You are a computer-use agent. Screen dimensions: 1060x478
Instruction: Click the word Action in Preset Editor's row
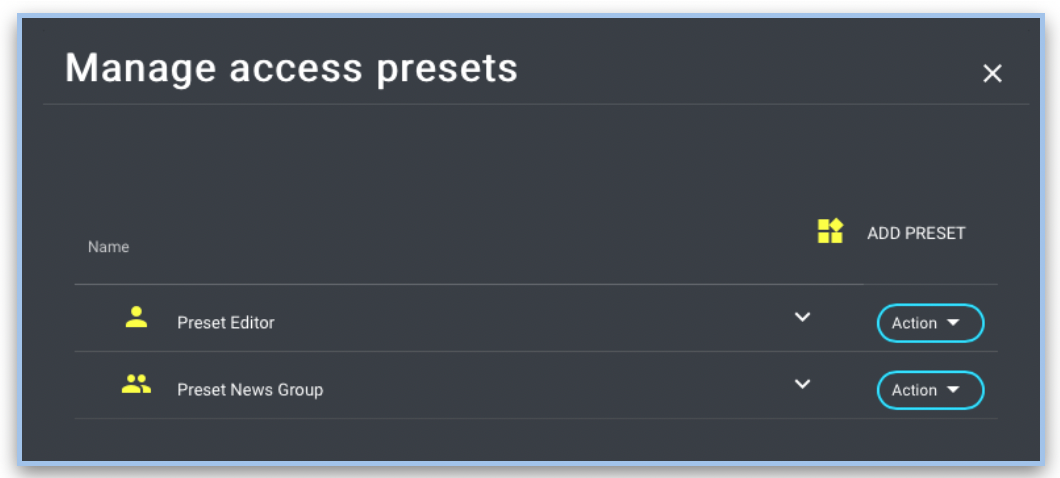click(914, 323)
